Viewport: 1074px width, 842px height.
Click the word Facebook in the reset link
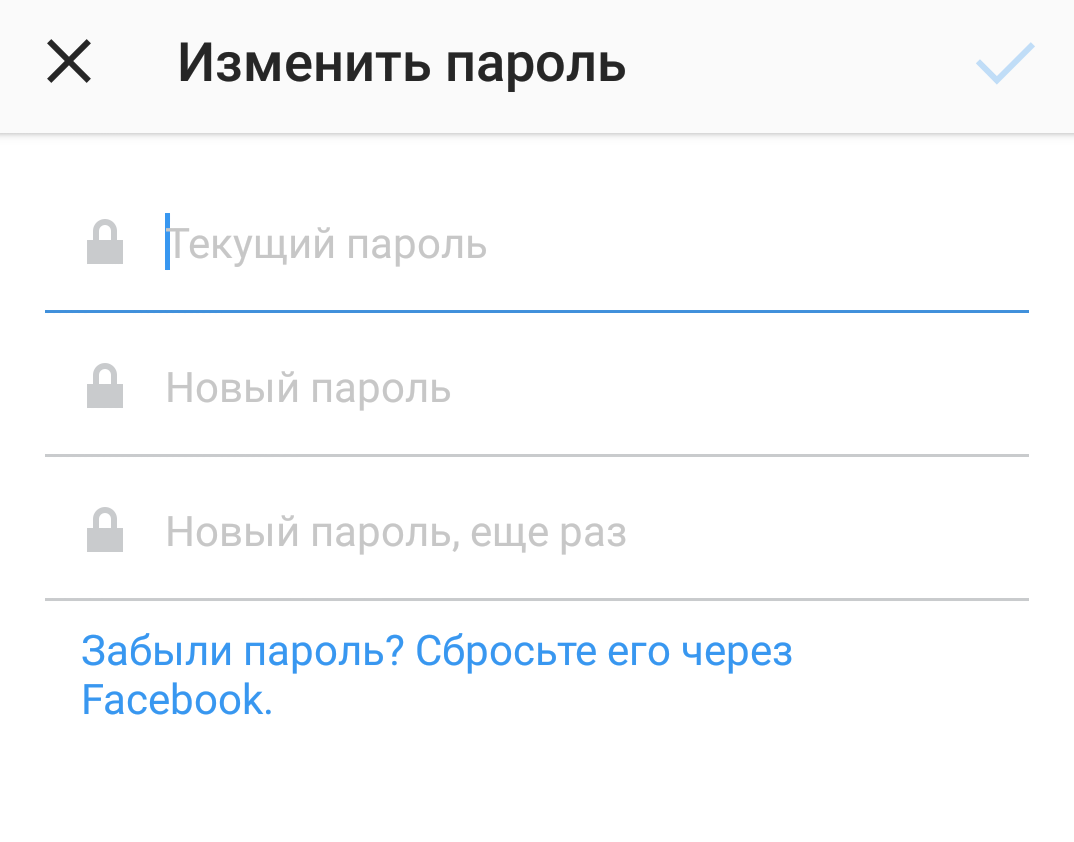tap(175, 700)
